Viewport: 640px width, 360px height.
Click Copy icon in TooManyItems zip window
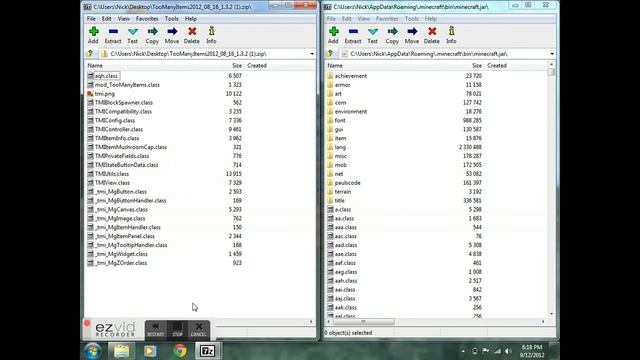[152, 31]
